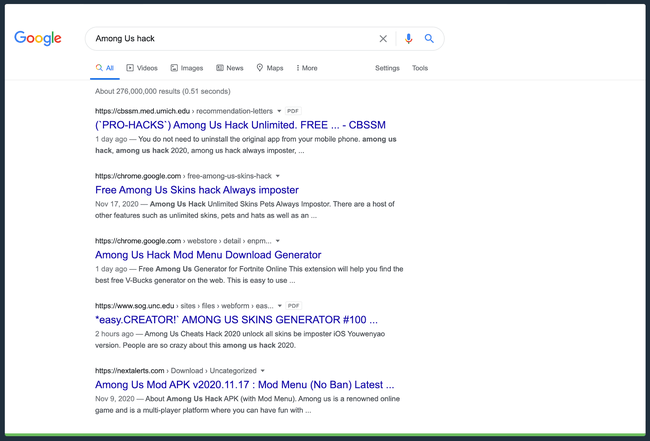Click the chrome.google.com › free-among-us-skins-hack URL
This screenshot has width=650, height=441.
[183, 176]
